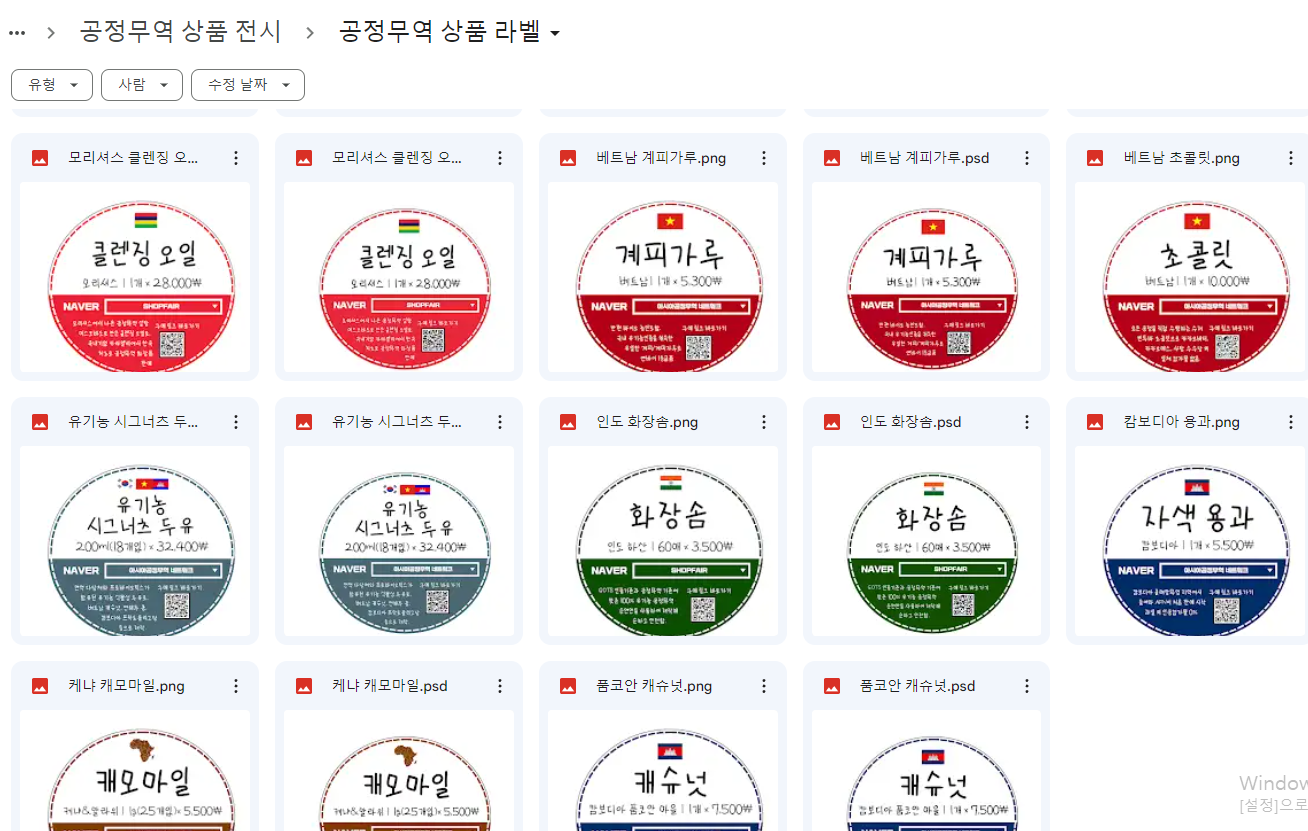1308x831 pixels.
Task: Open three-dot menu for 인도 화장솜.png
Action: [764, 422]
